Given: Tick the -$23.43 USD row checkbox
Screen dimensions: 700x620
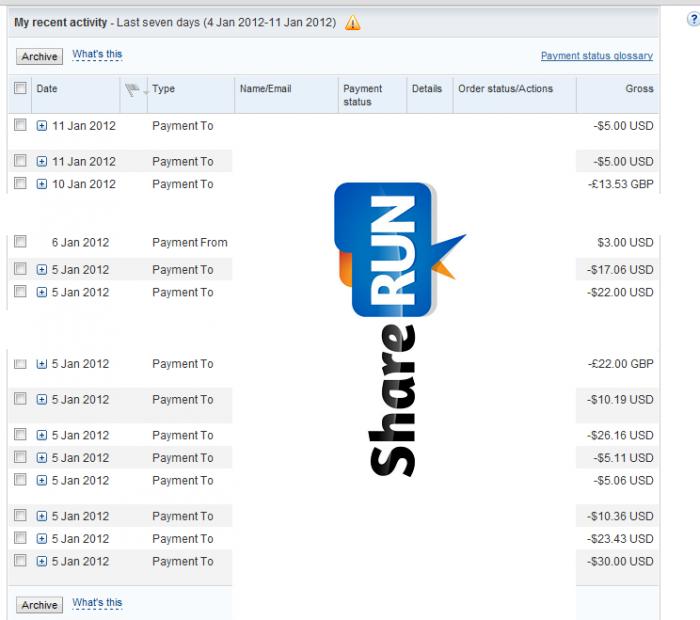Looking at the screenshot, I should pyautogui.click(x=20, y=538).
